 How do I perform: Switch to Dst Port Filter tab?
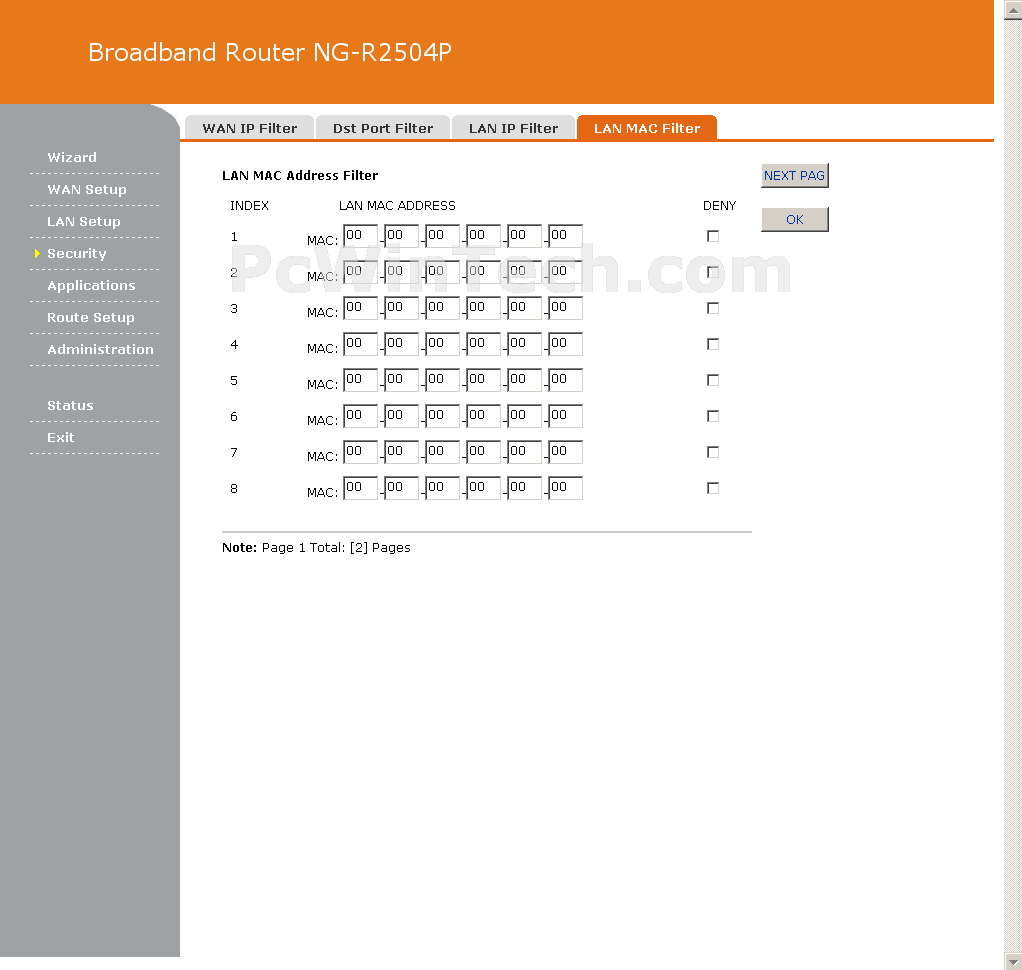(383, 128)
